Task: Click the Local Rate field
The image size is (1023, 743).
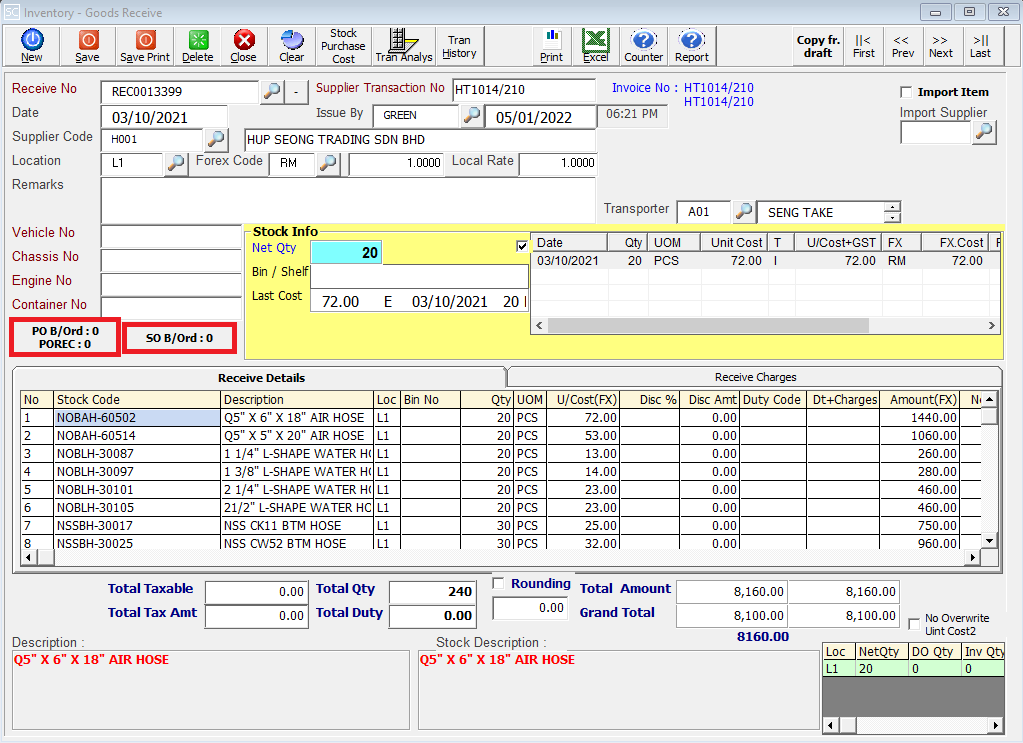Action: [558, 163]
